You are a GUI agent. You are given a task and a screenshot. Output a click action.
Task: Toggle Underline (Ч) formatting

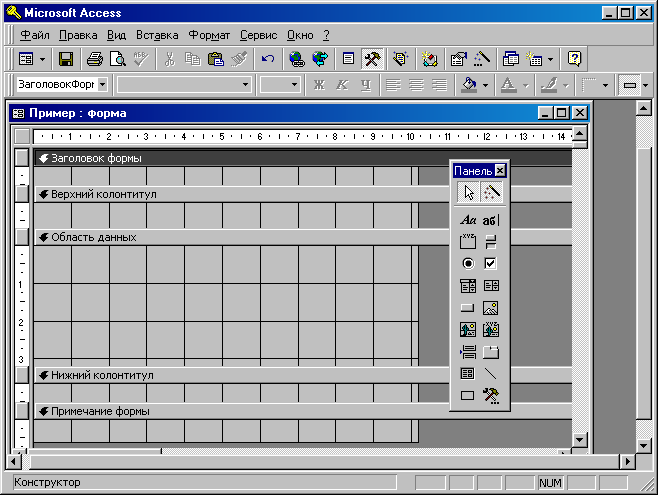point(366,85)
